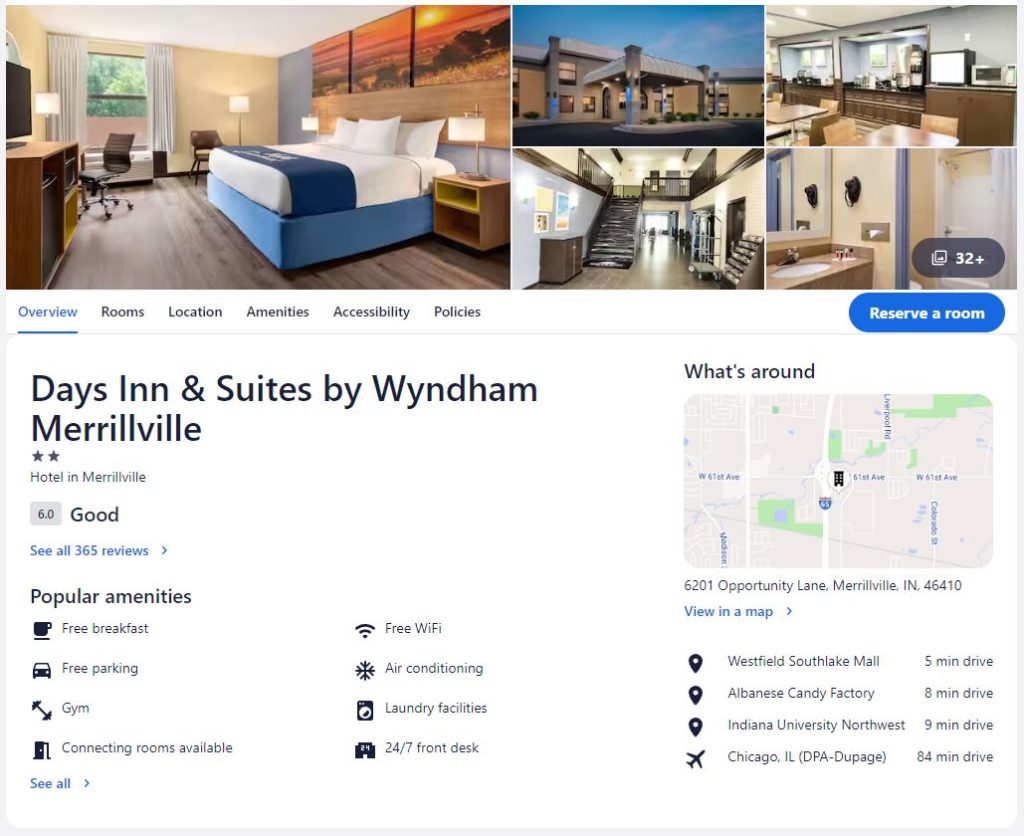Click the airplane icon beside Chicago airport
Screen dimensions: 1024x836
pos(696,758)
